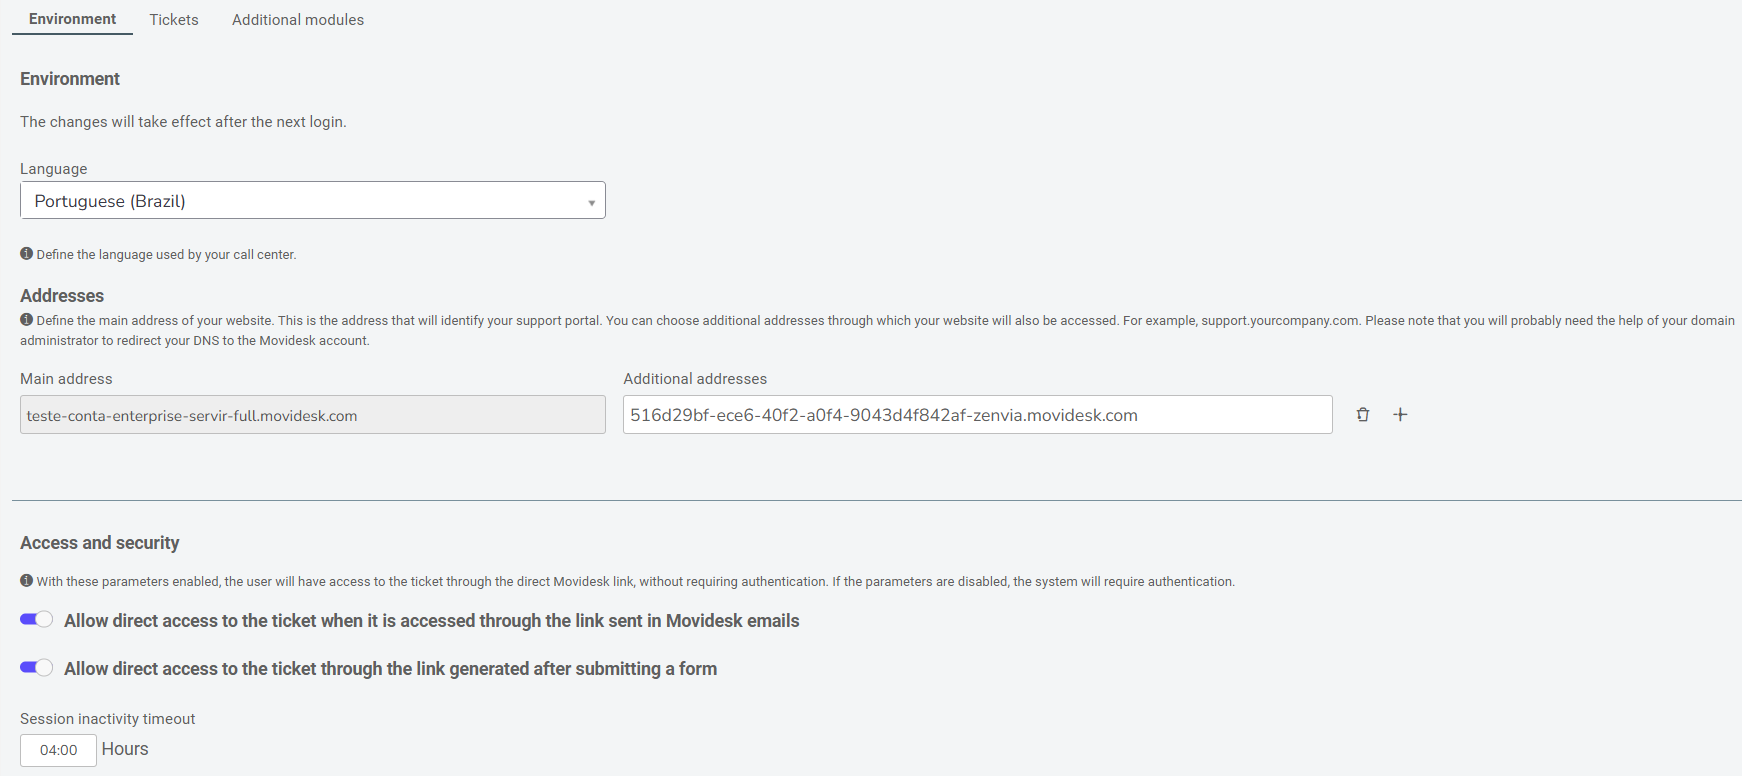Click the info icon under Addresses heading
The height and width of the screenshot is (776, 1742).
click(27, 320)
